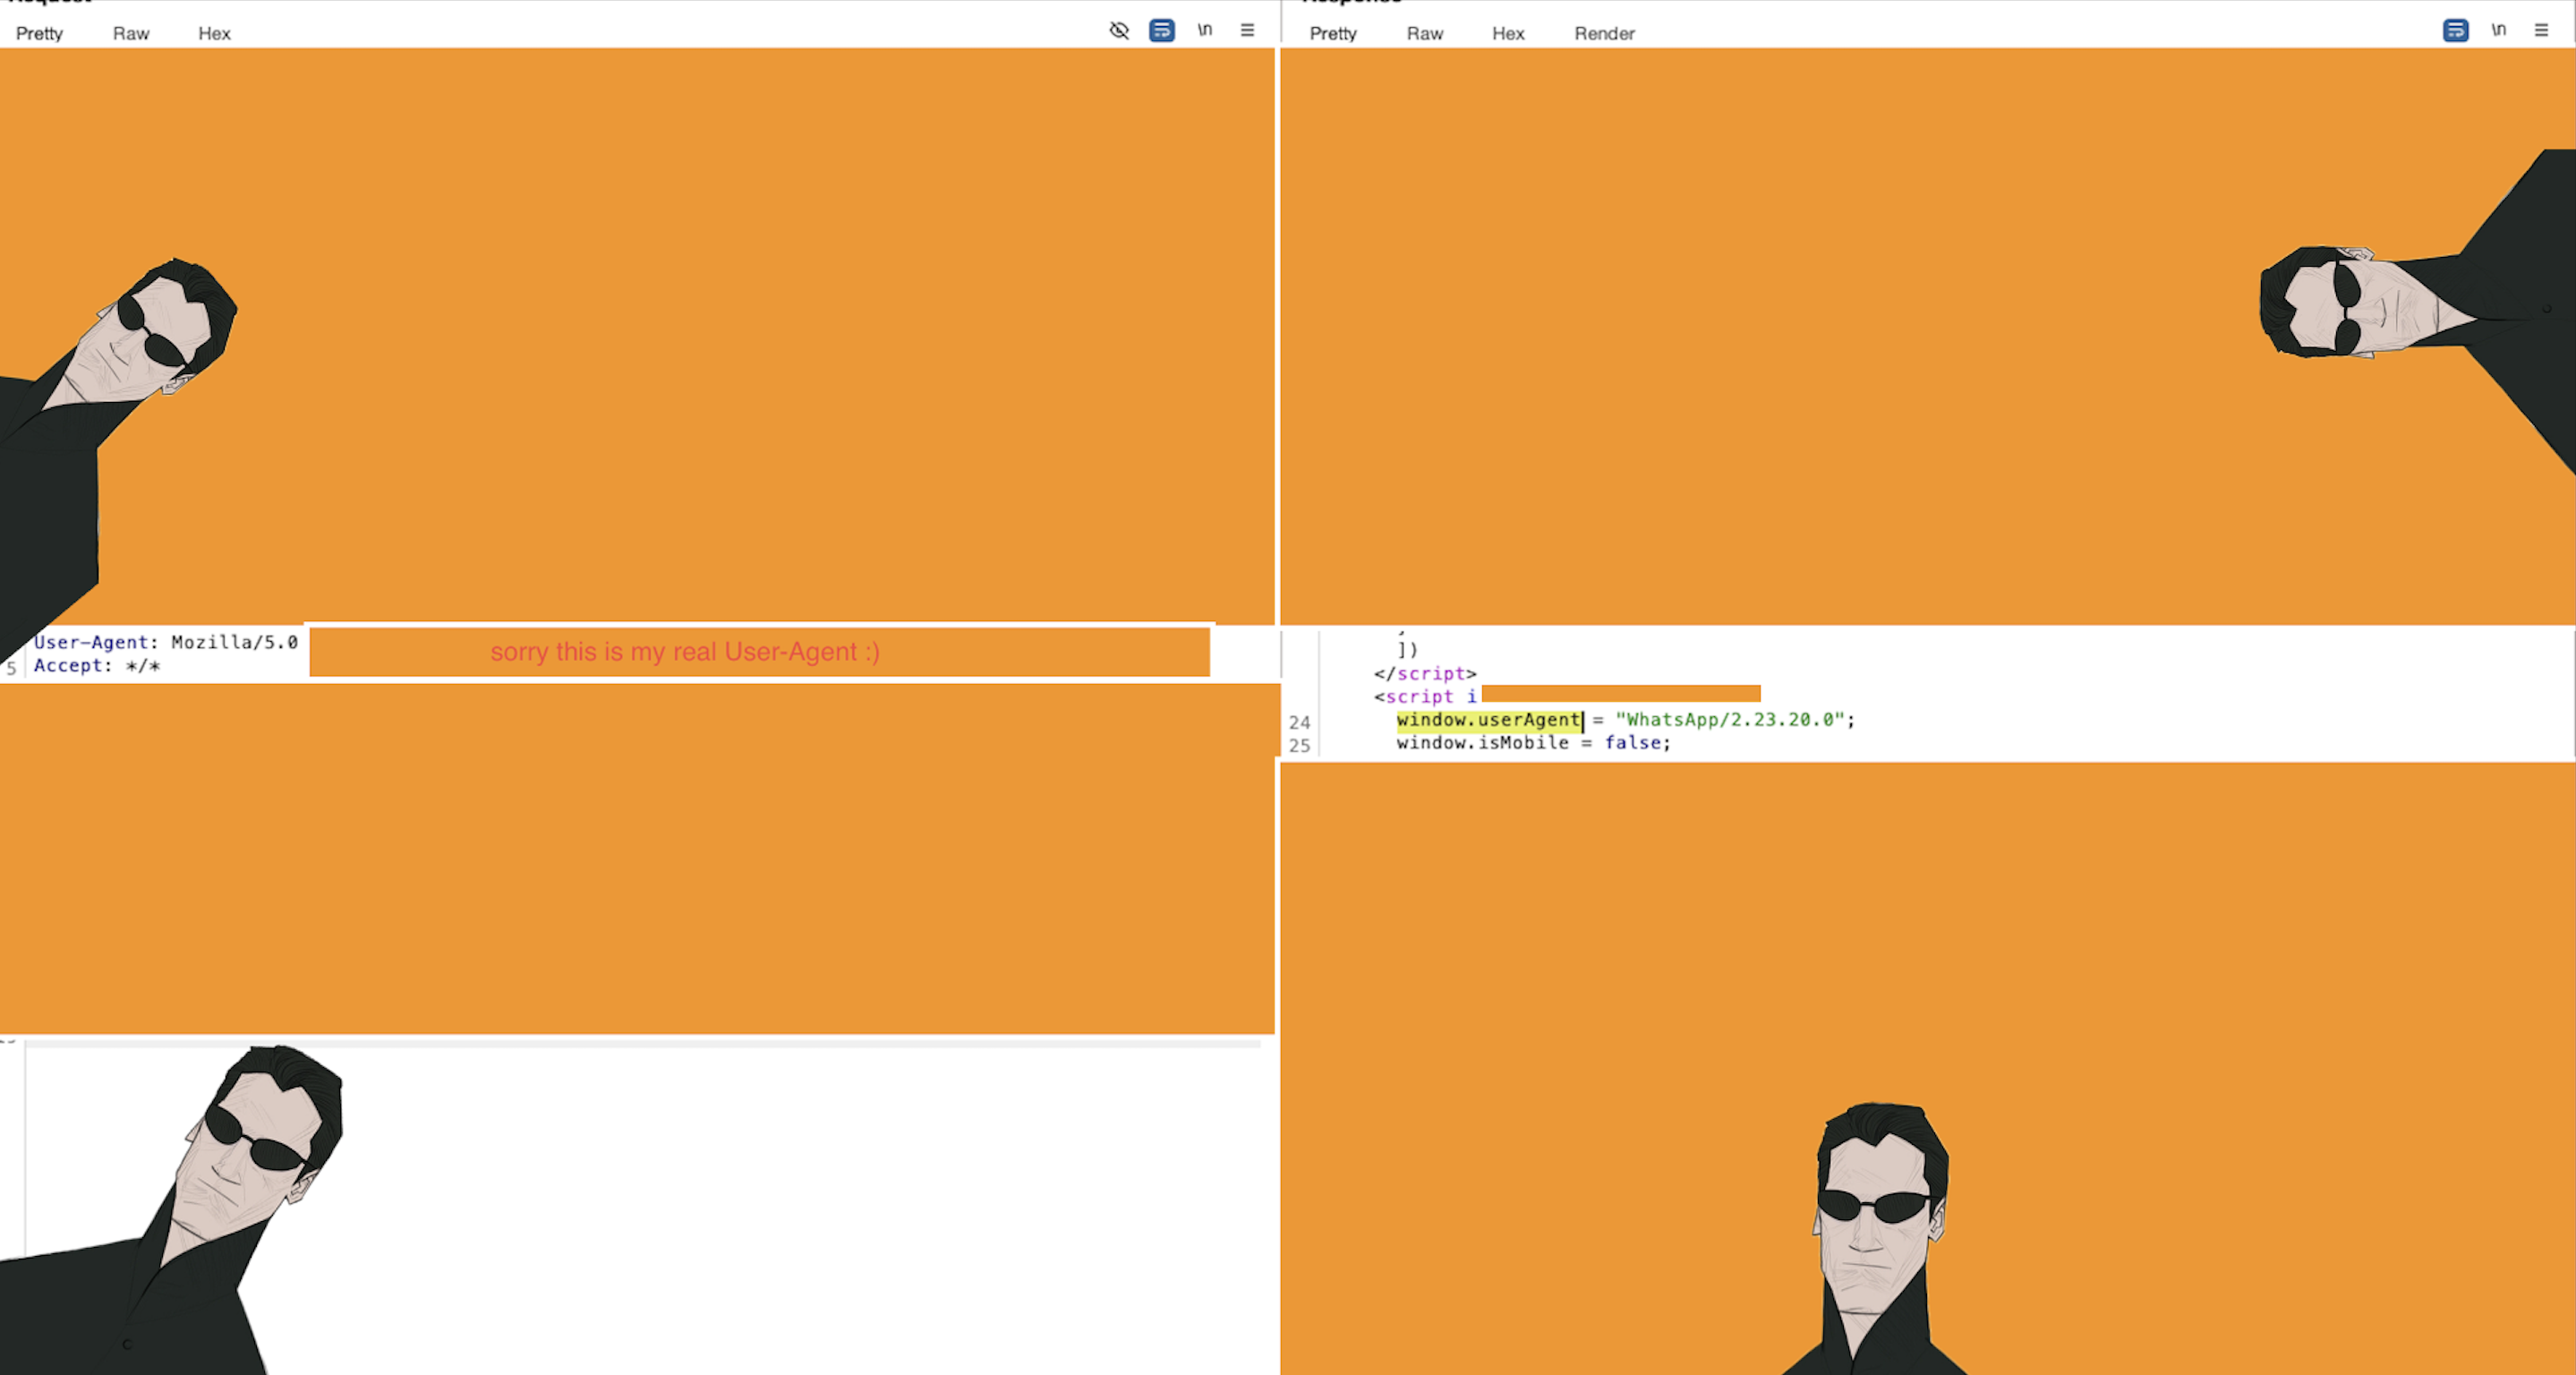Toggle word wrap icon in Request pane
The width and height of the screenshot is (2576, 1375).
(1161, 30)
